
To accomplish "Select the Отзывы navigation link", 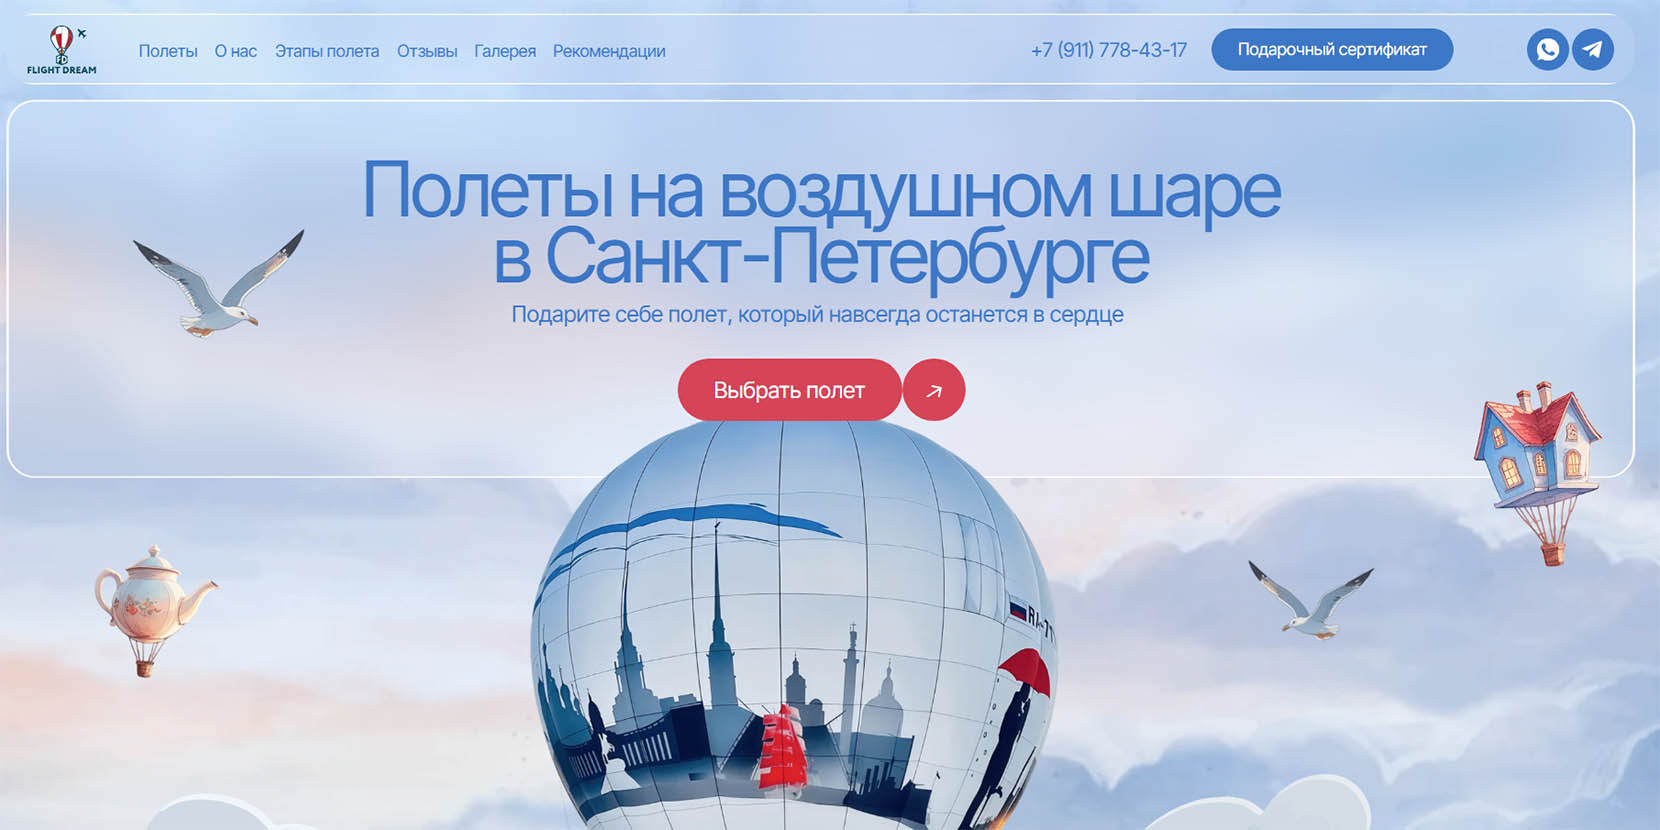I will tap(427, 51).
